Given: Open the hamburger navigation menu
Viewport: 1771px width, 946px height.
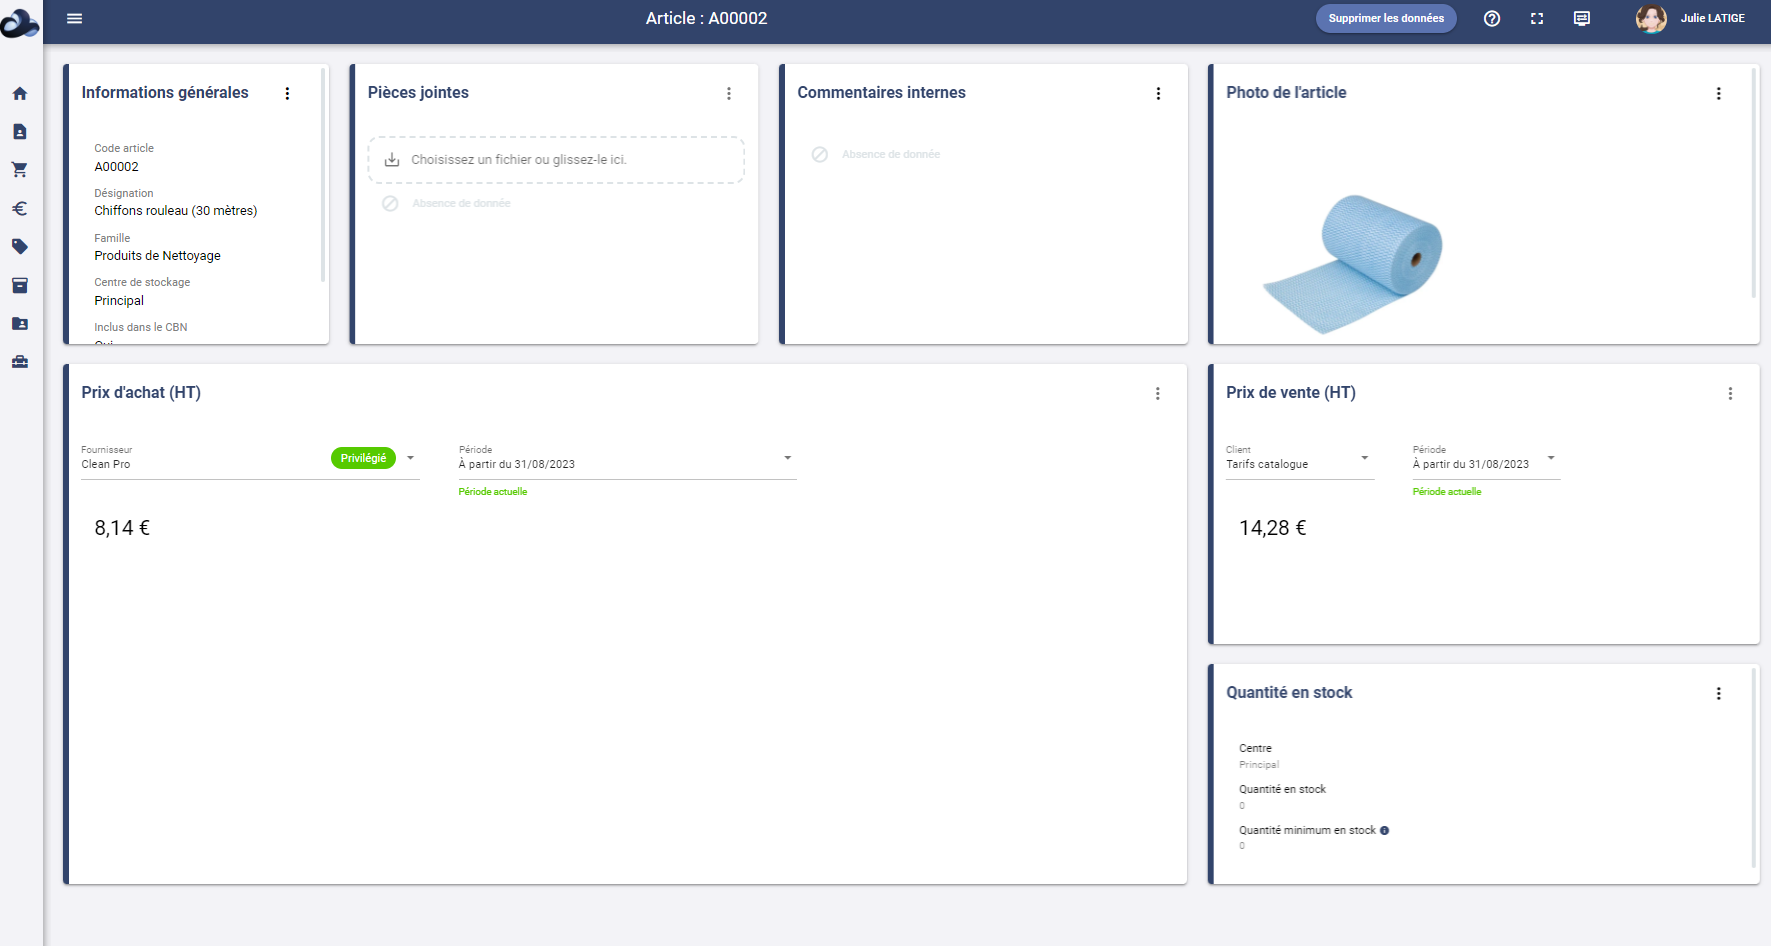Looking at the screenshot, I should [x=74, y=18].
